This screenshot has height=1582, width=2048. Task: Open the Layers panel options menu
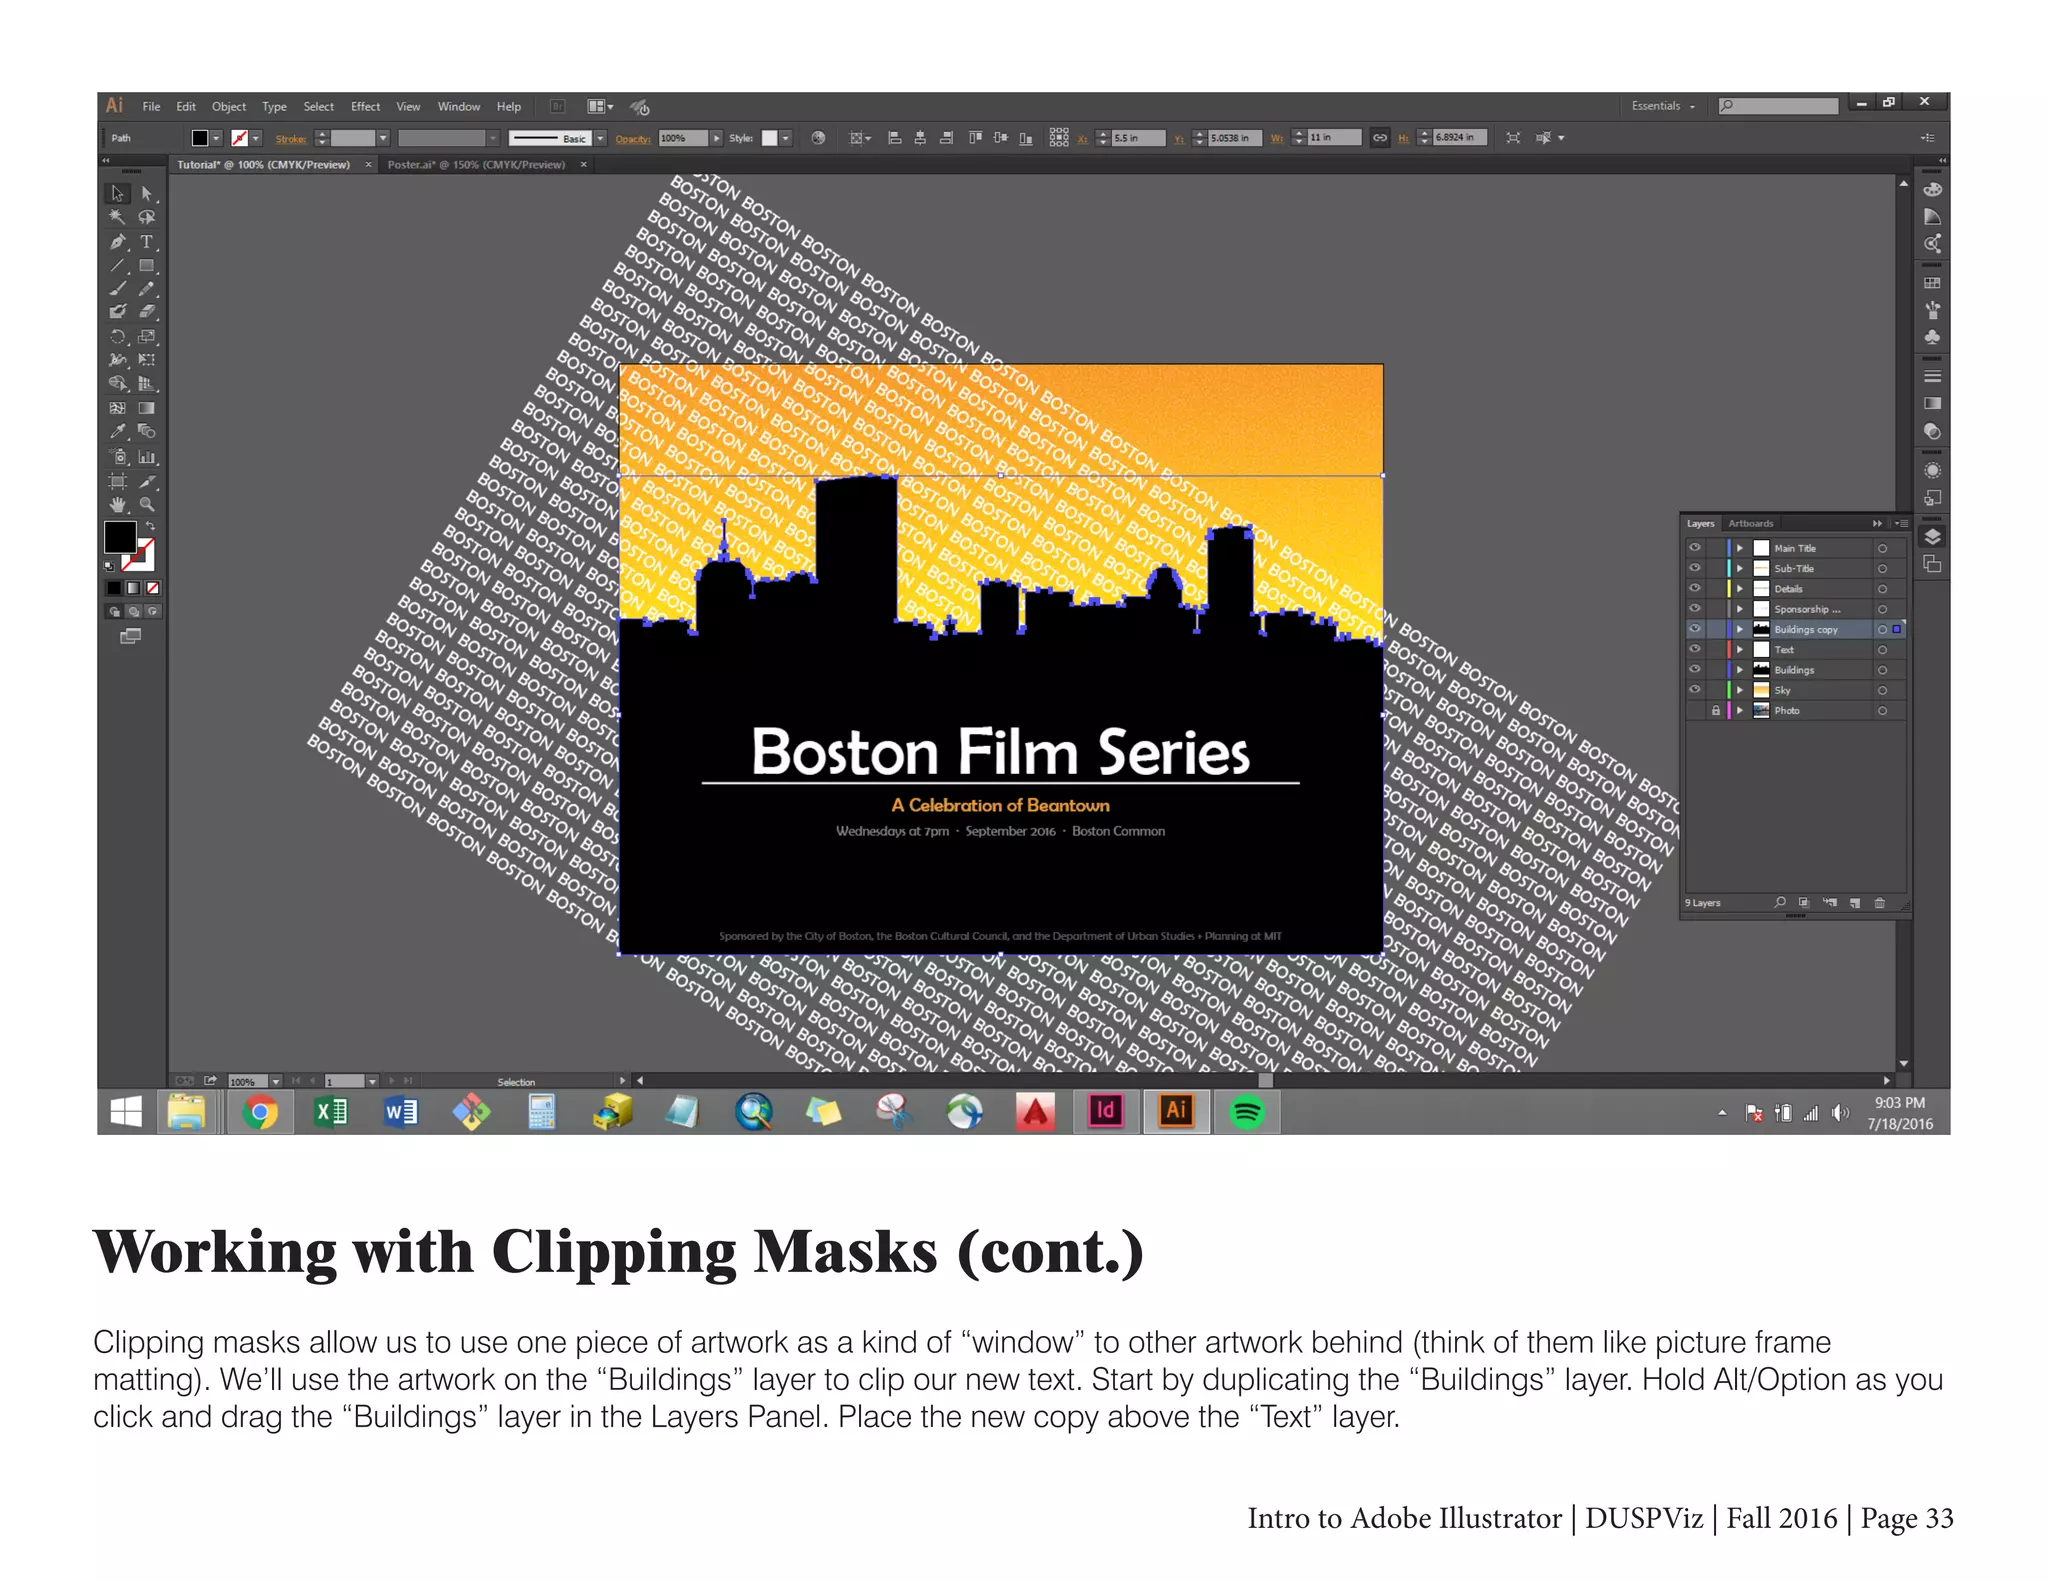1901,523
